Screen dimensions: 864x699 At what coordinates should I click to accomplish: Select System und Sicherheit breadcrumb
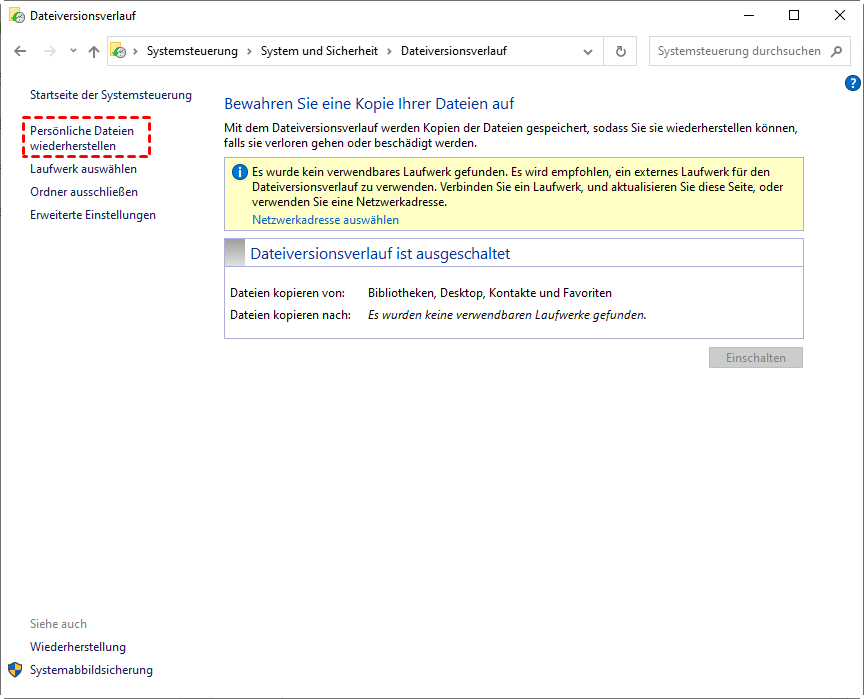(319, 51)
